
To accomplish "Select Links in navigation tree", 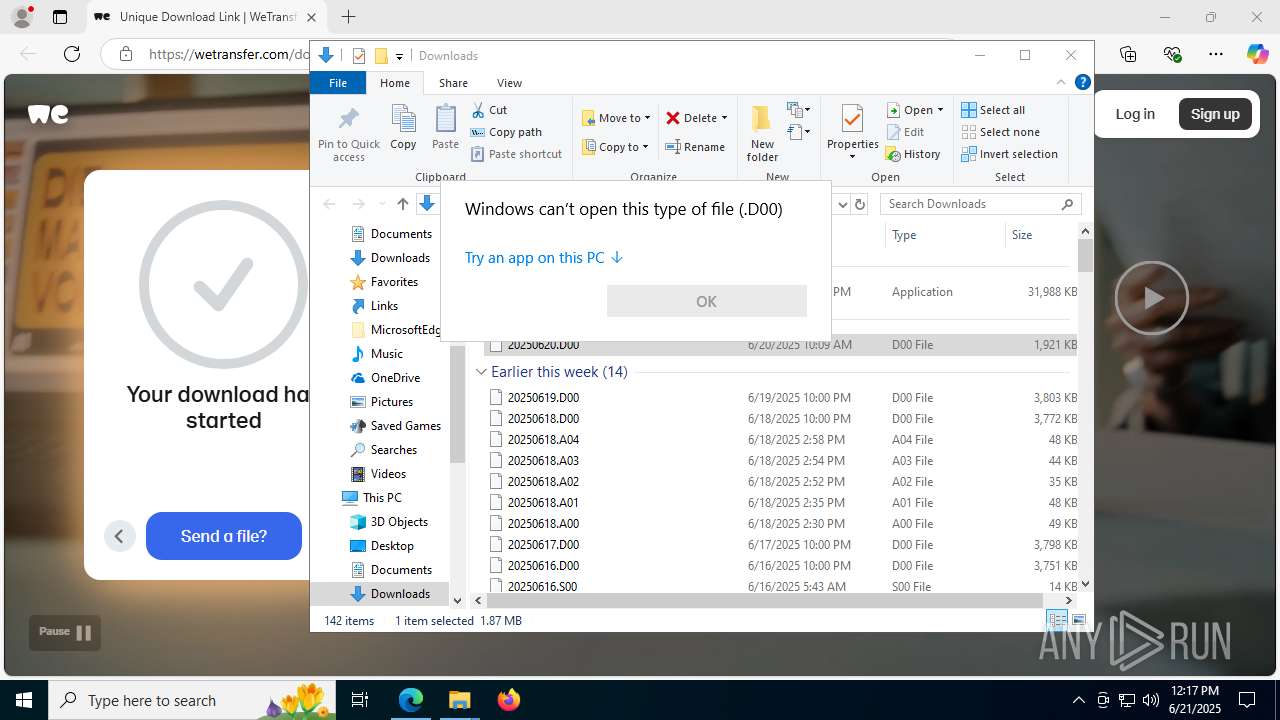I will [383, 306].
